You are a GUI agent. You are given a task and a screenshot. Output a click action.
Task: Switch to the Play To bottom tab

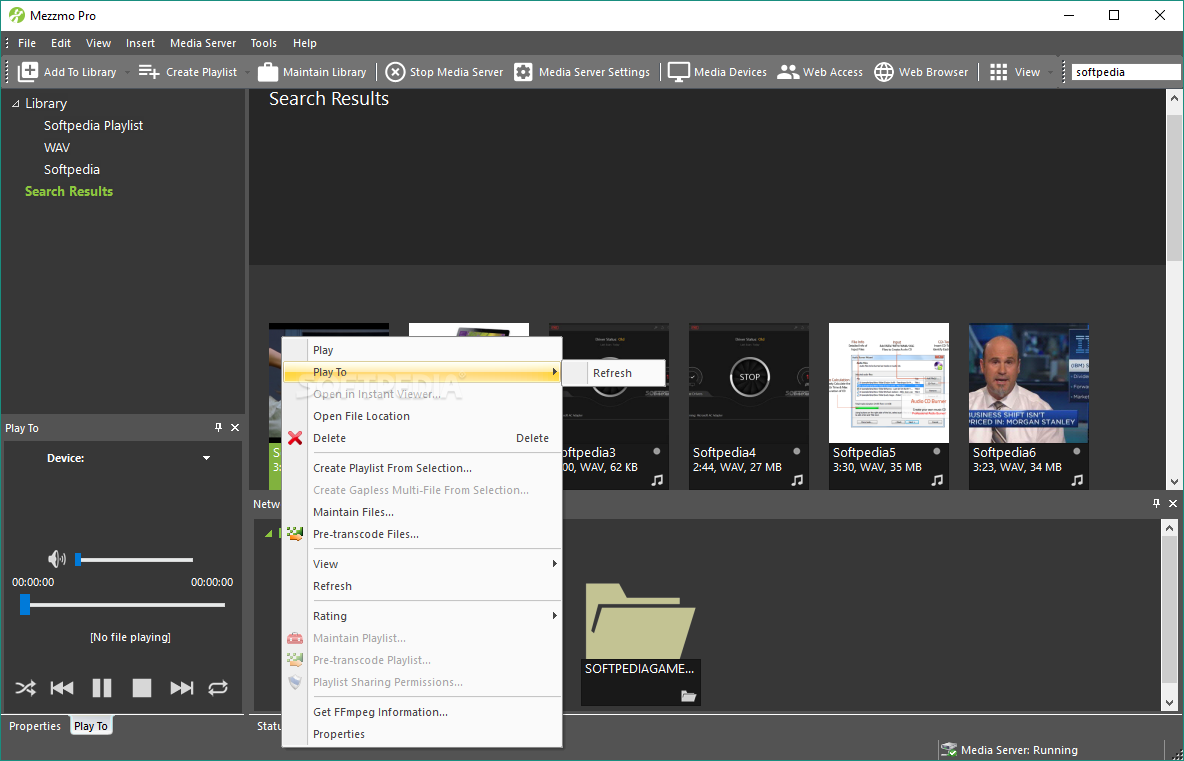pos(91,726)
